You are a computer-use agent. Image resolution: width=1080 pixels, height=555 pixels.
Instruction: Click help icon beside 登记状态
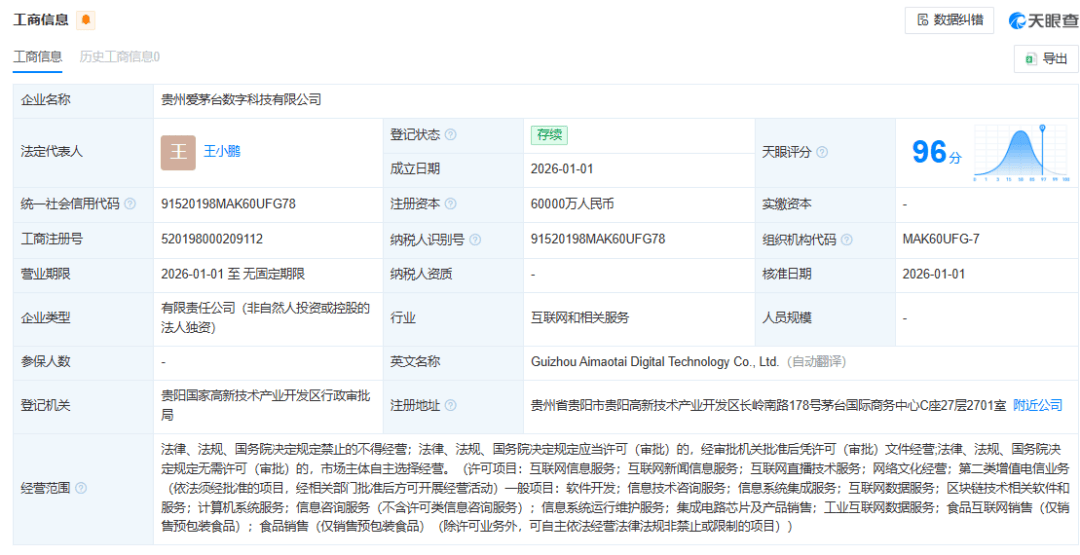(450, 135)
